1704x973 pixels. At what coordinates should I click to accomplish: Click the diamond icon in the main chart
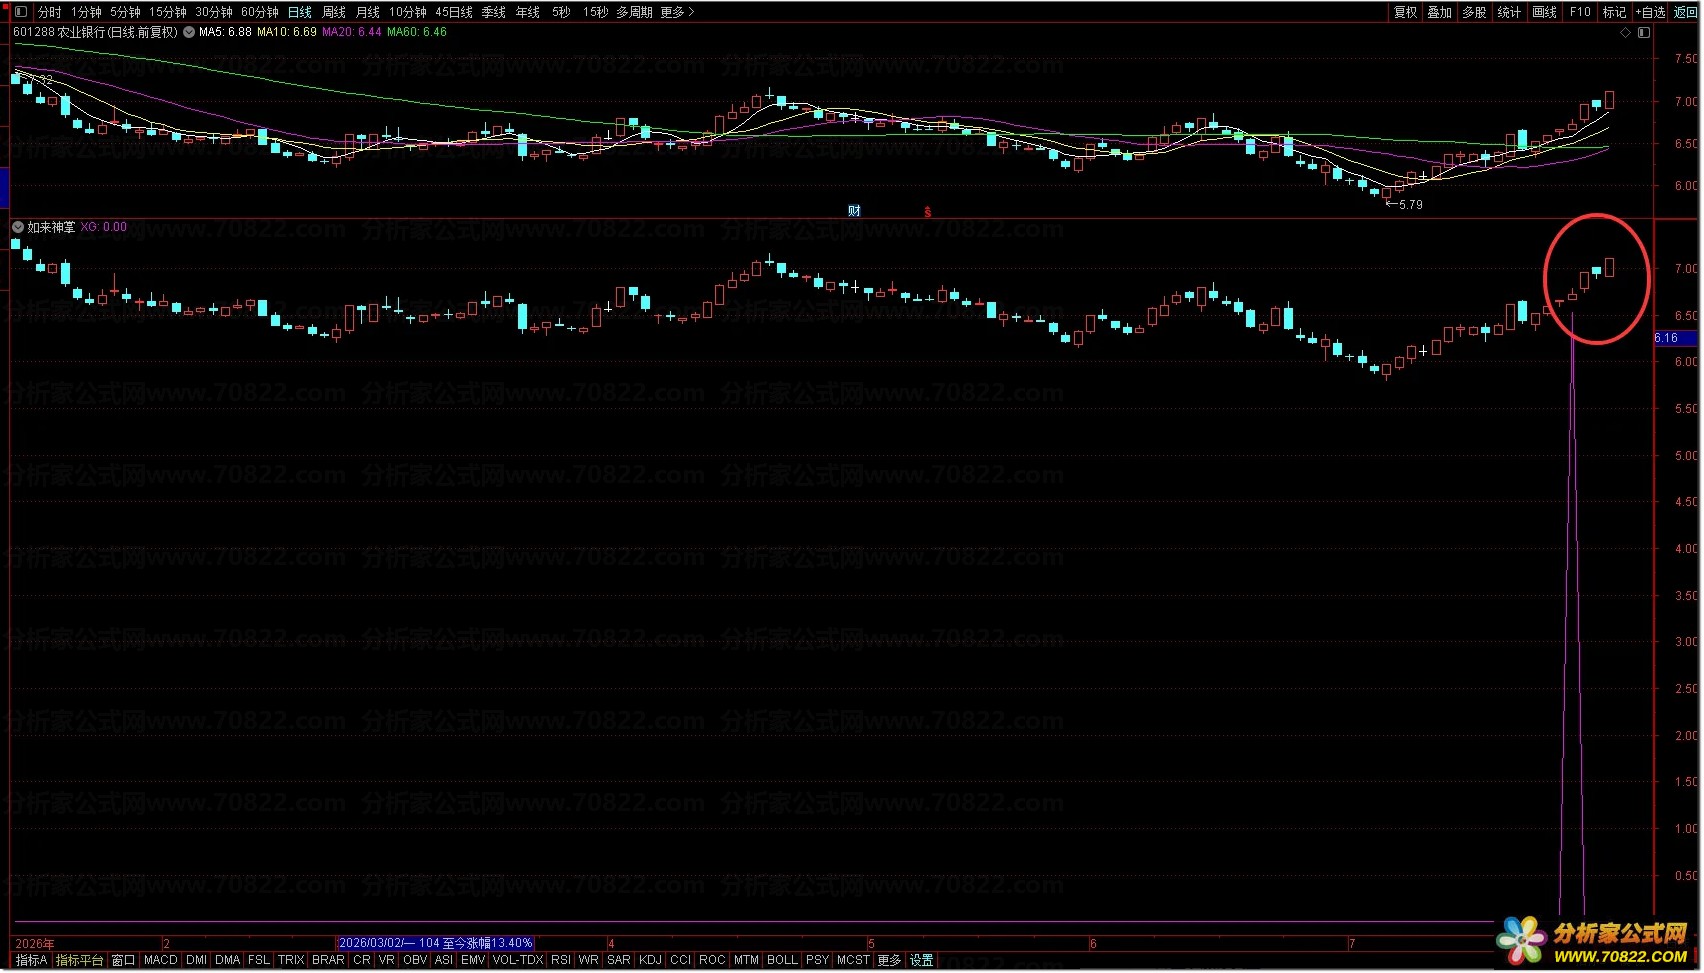pyautogui.click(x=1625, y=33)
